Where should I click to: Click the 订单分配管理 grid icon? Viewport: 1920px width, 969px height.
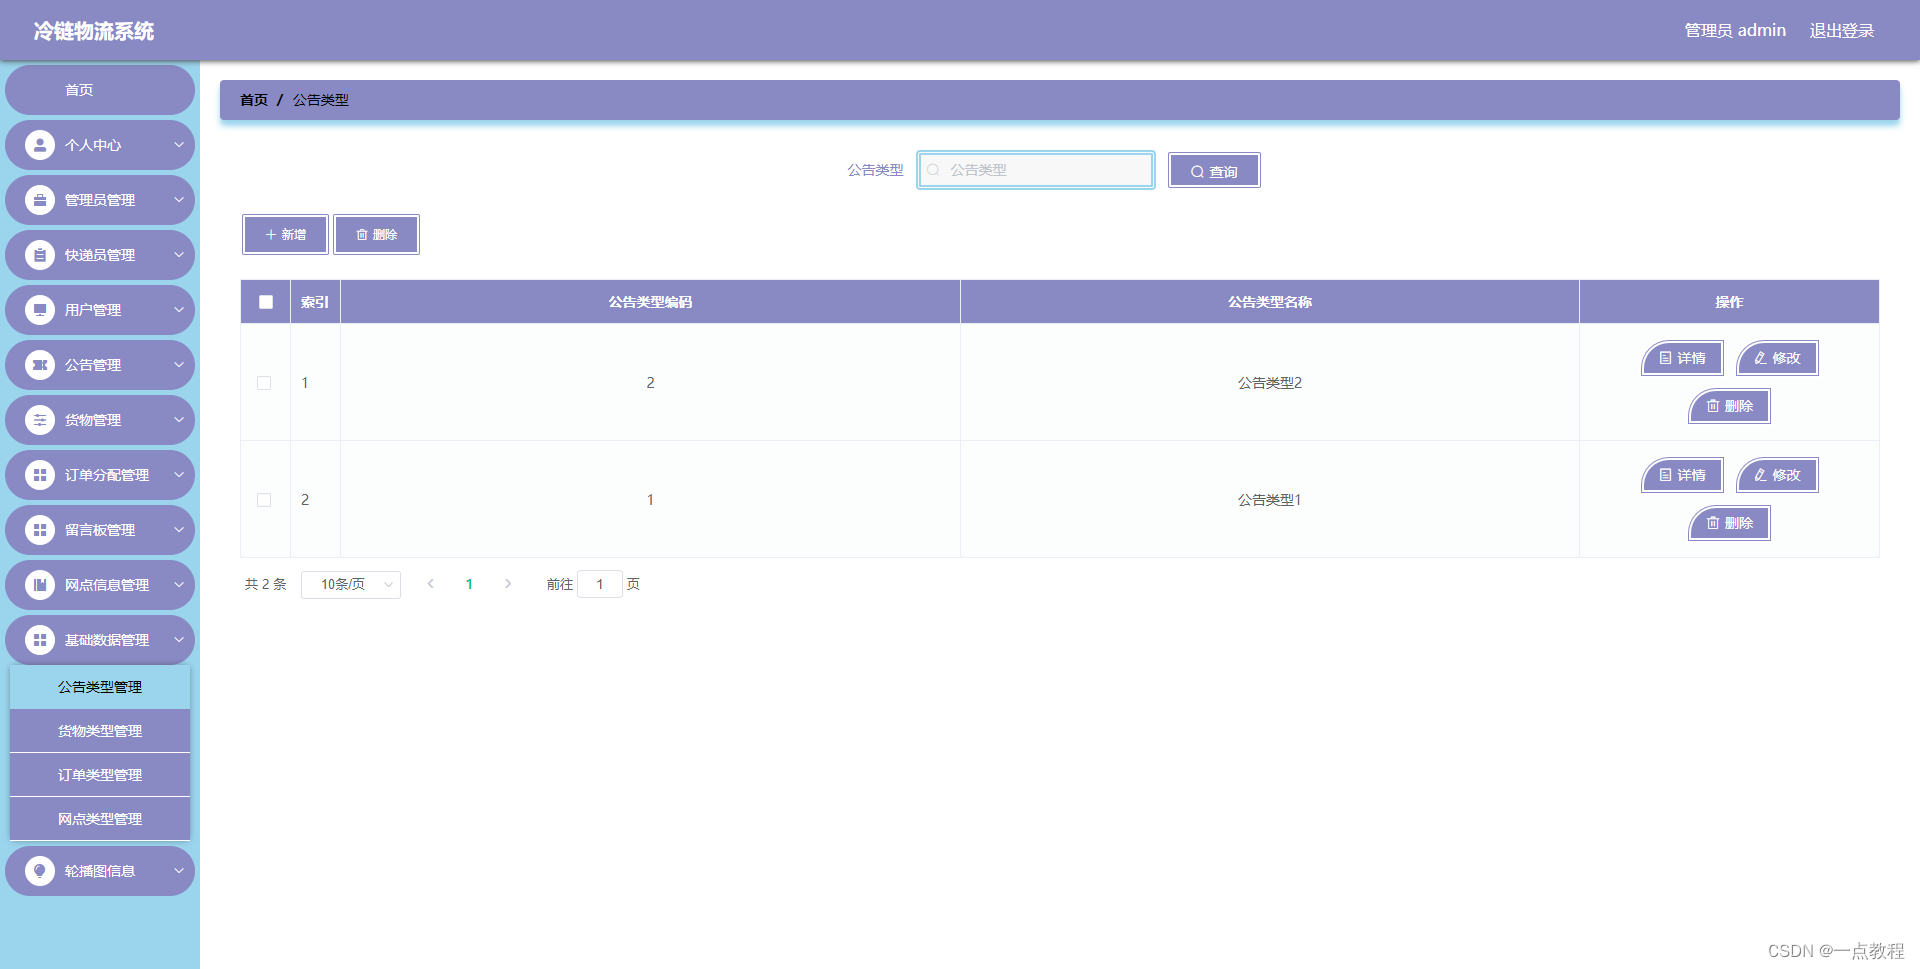(x=40, y=475)
